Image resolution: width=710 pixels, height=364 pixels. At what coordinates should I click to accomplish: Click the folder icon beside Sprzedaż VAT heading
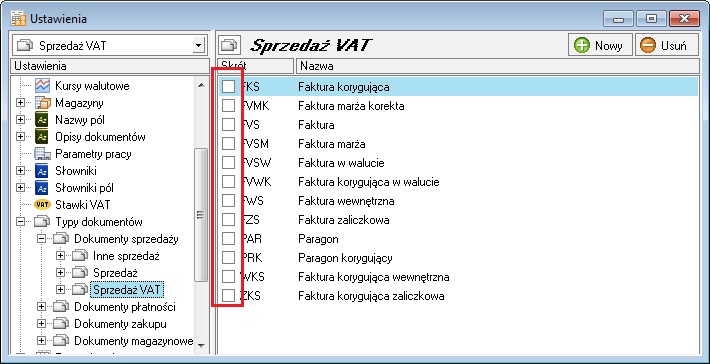pyautogui.click(x=230, y=45)
